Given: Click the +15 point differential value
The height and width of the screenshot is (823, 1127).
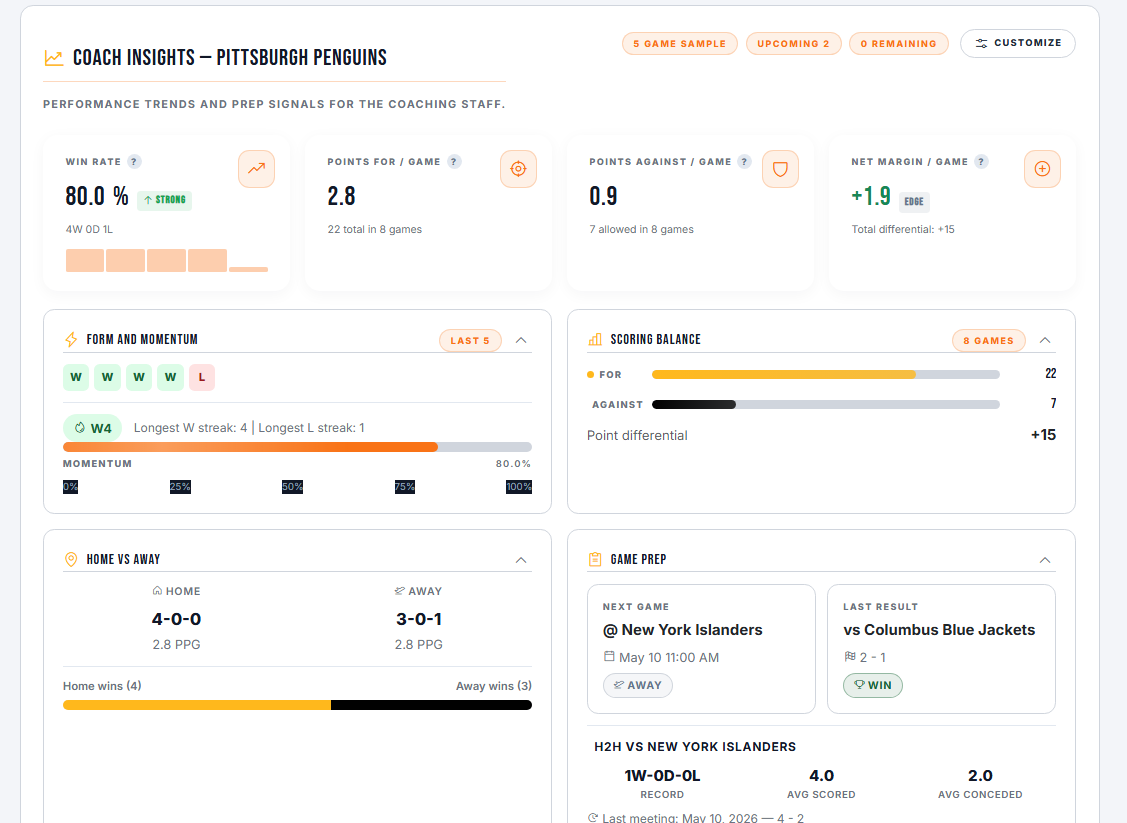Looking at the screenshot, I should click(1043, 435).
